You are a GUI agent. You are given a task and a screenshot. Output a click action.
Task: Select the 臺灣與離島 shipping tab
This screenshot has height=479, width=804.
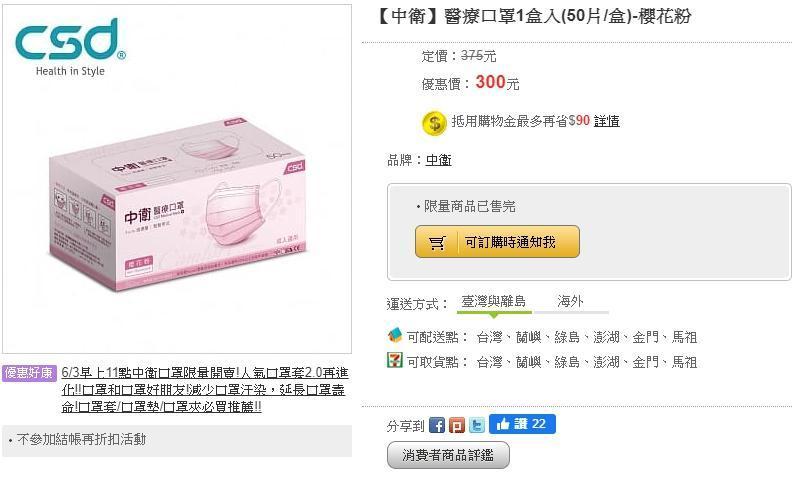point(494,302)
